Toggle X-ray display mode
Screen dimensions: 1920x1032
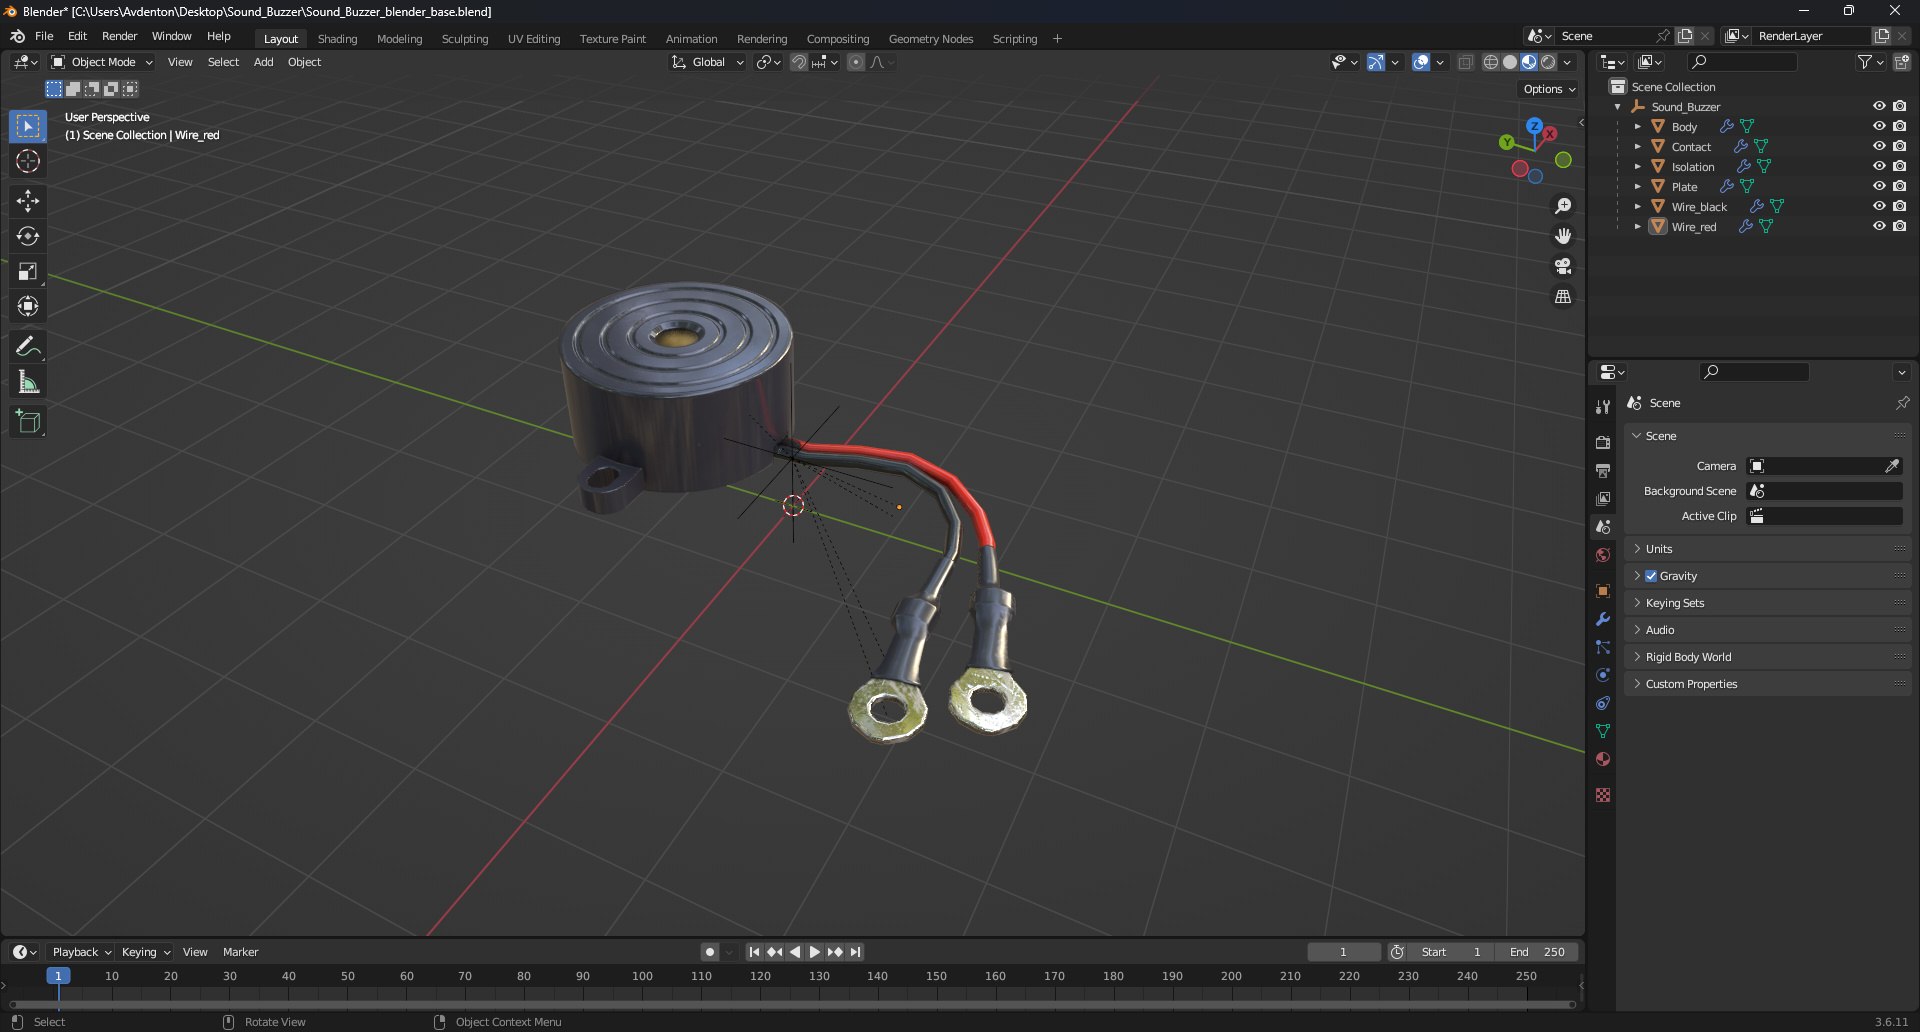(x=1465, y=62)
